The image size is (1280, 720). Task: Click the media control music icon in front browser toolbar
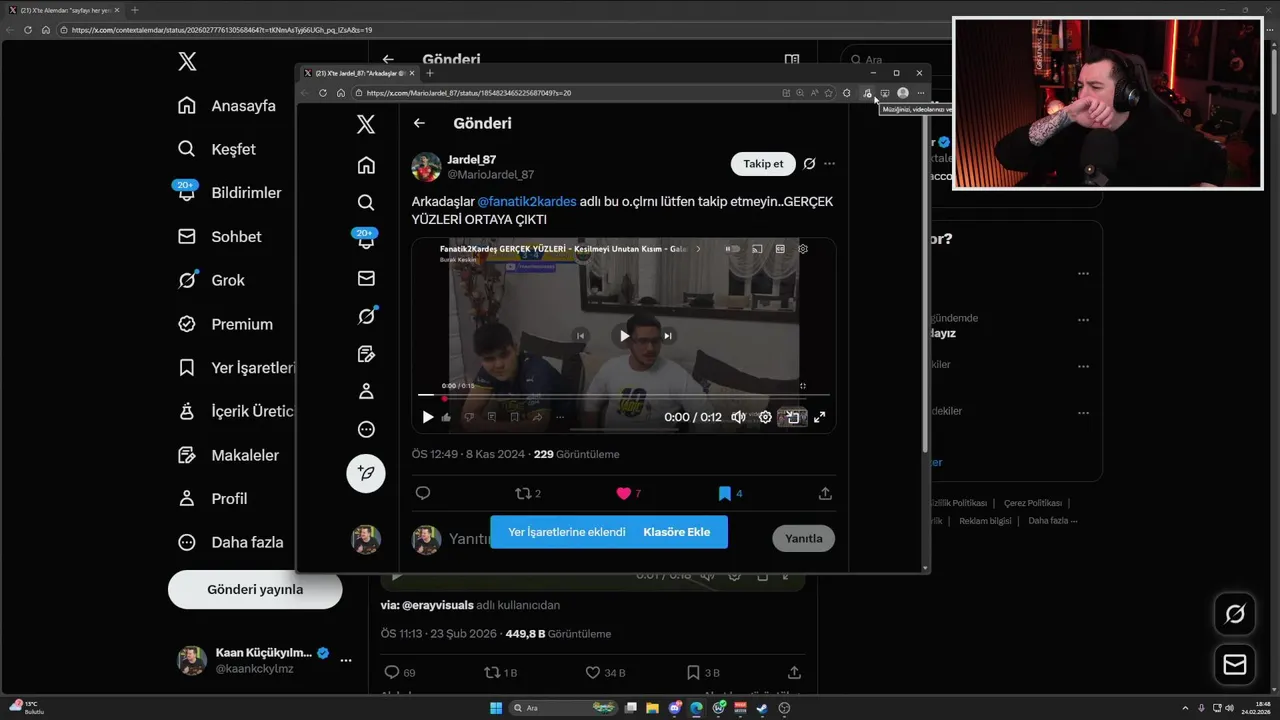[x=867, y=93]
